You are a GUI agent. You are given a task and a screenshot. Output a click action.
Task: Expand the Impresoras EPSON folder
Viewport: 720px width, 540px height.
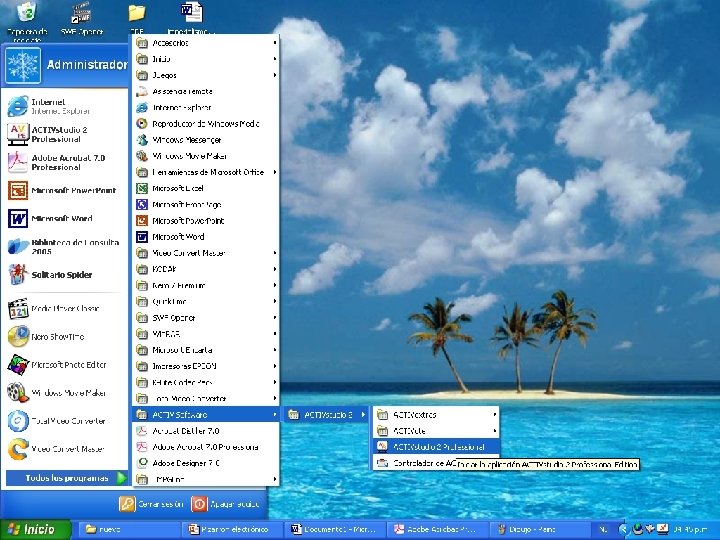coord(206,366)
